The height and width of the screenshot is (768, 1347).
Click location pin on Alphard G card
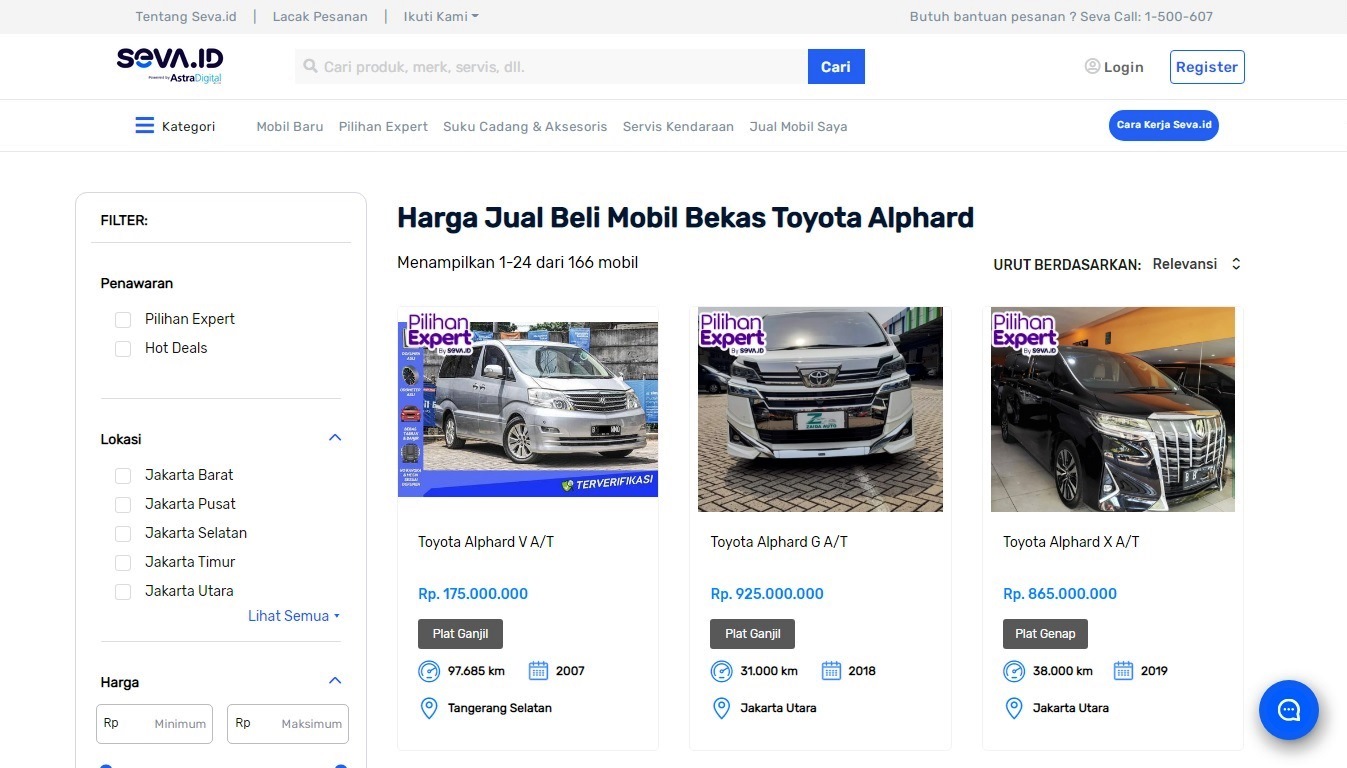click(x=721, y=708)
